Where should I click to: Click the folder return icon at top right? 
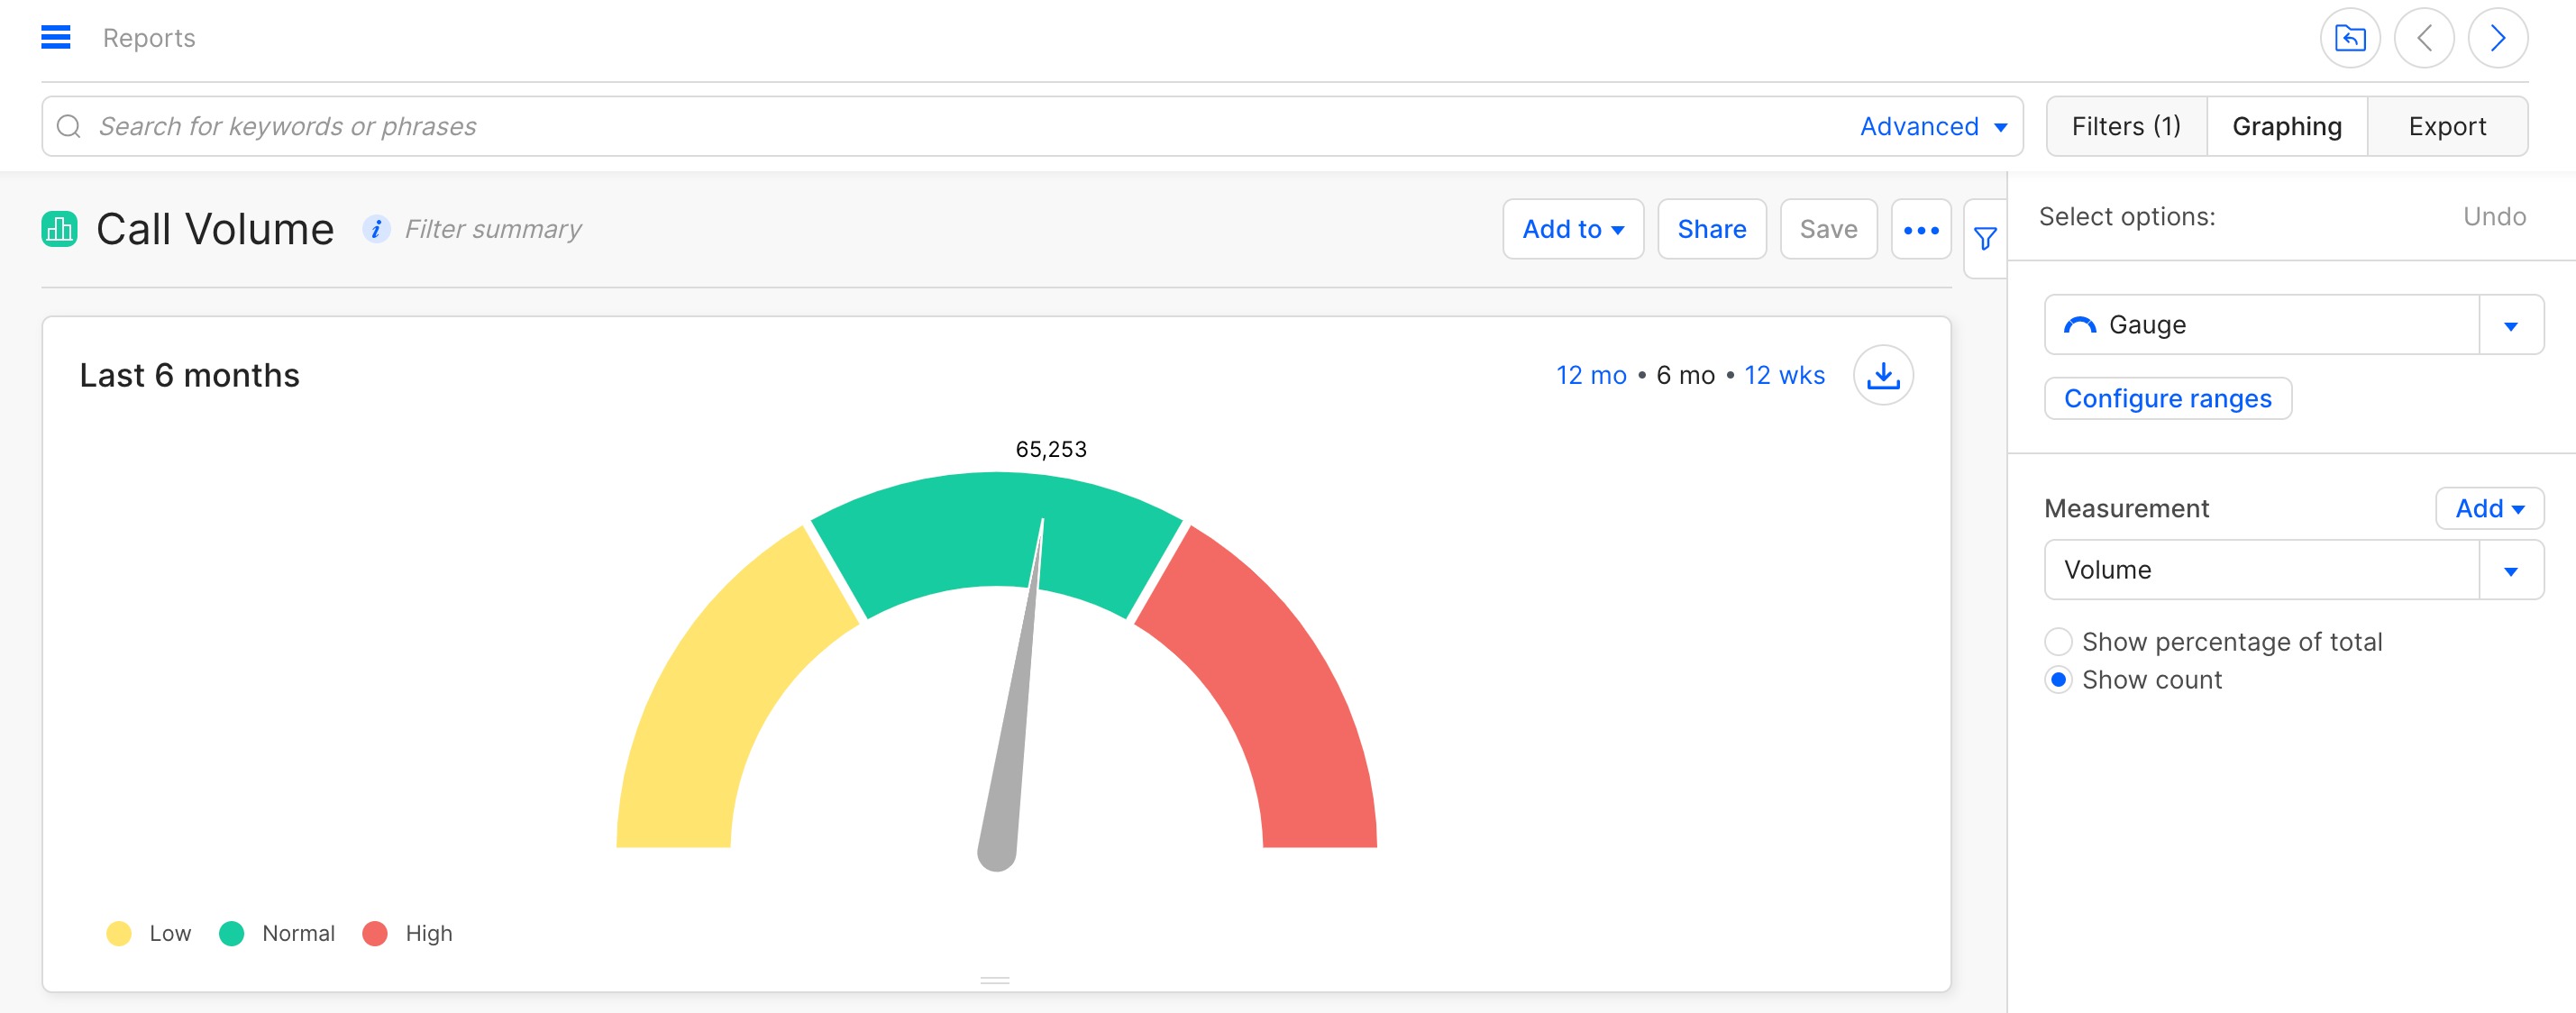[x=2350, y=37]
